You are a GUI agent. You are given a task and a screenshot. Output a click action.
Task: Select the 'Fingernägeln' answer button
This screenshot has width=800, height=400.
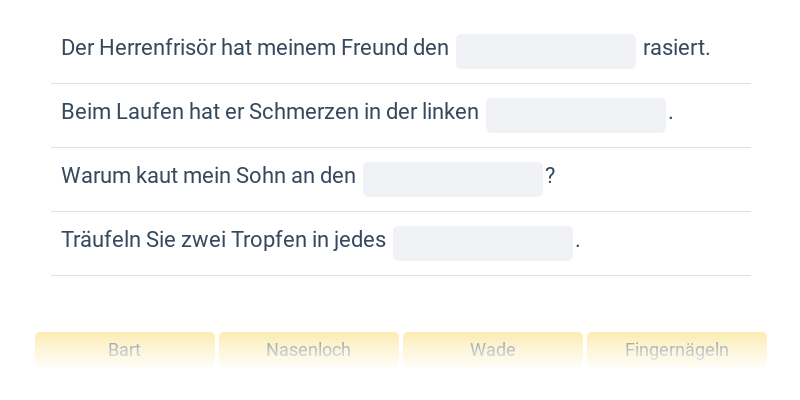tap(676, 350)
